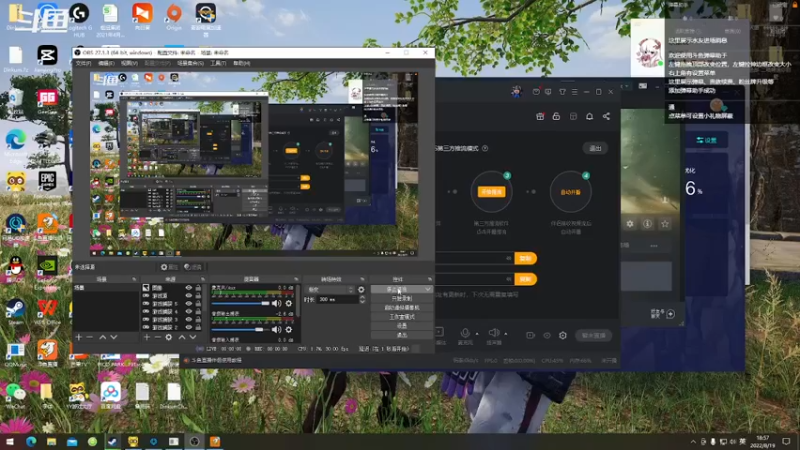Pop out the Sources dock panel
Image resolution: width=800 pixels, height=450 pixels.
[203, 279]
